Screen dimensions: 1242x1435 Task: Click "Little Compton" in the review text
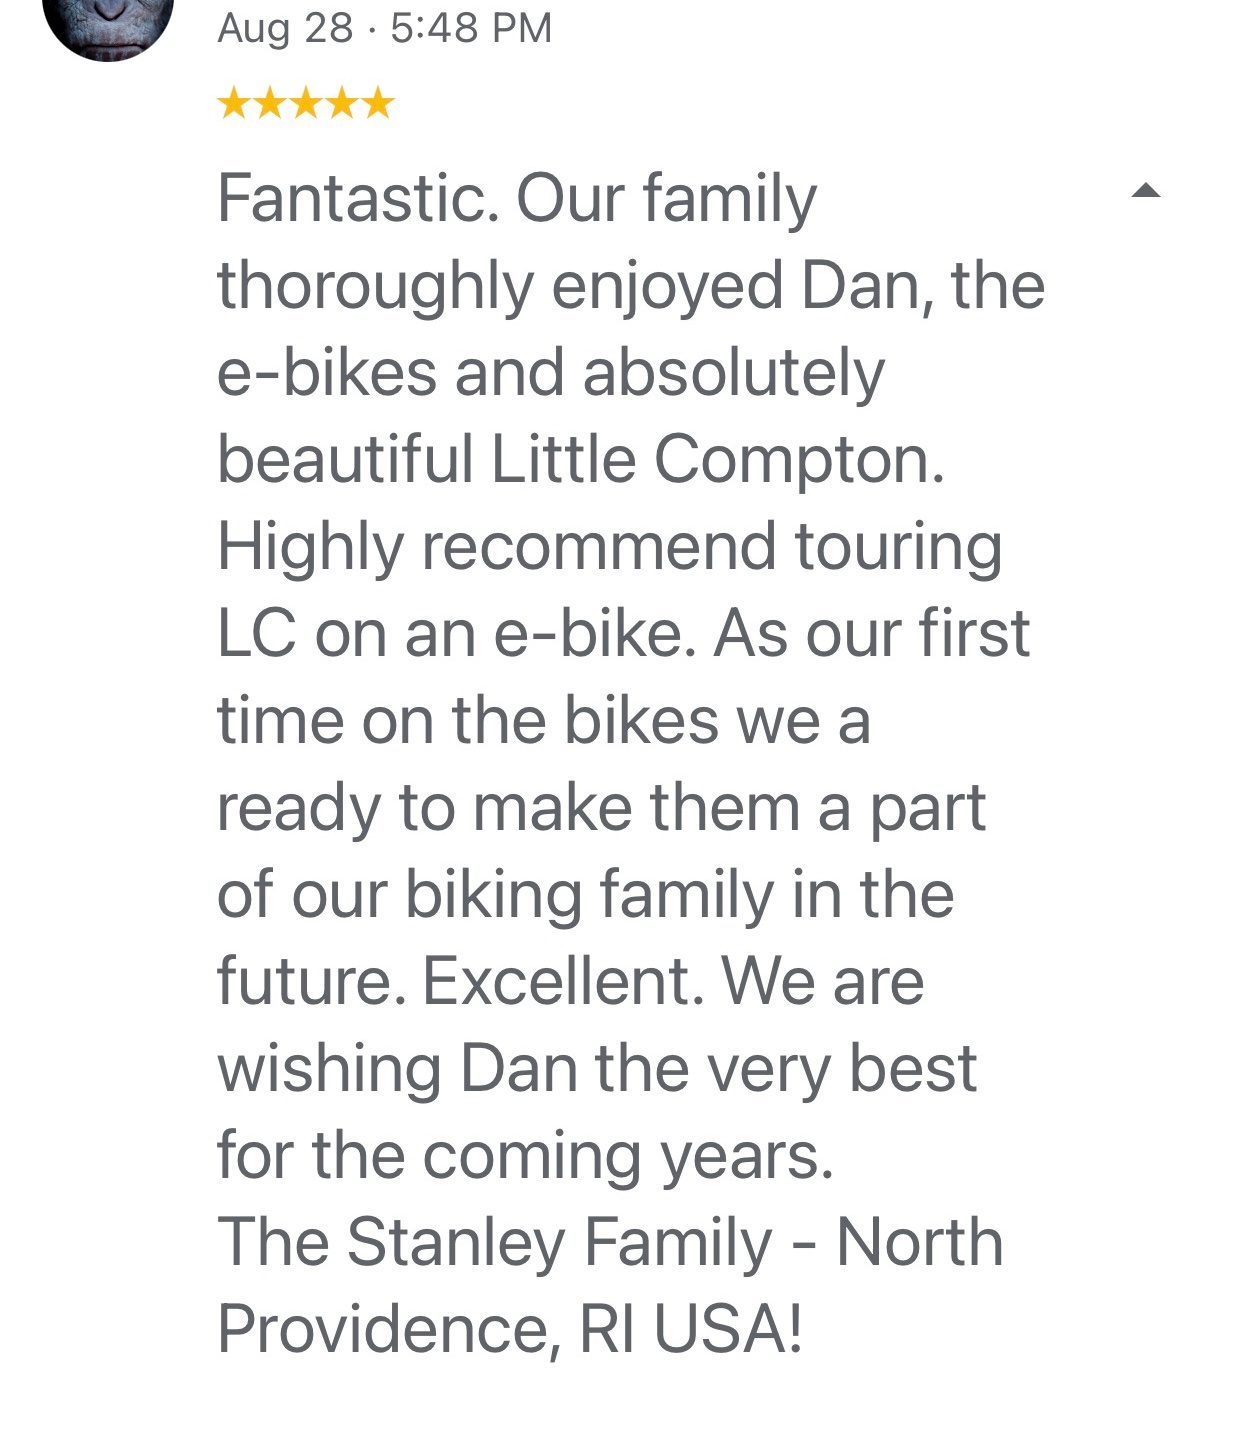[716, 460]
